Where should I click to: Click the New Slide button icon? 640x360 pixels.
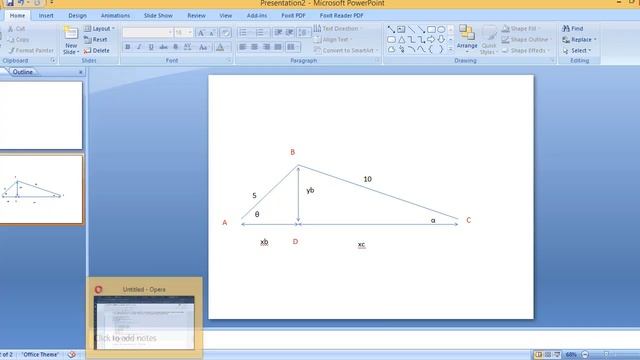click(x=71, y=33)
